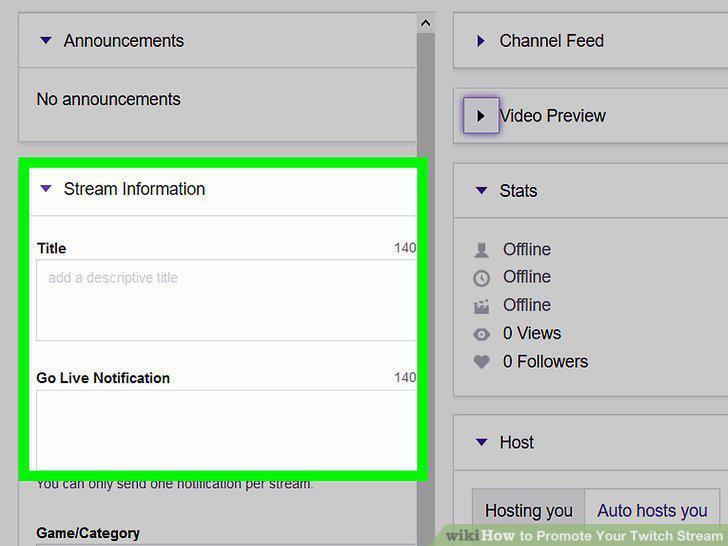
Task: Click the Announcements heading text
Action: coord(124,41)
